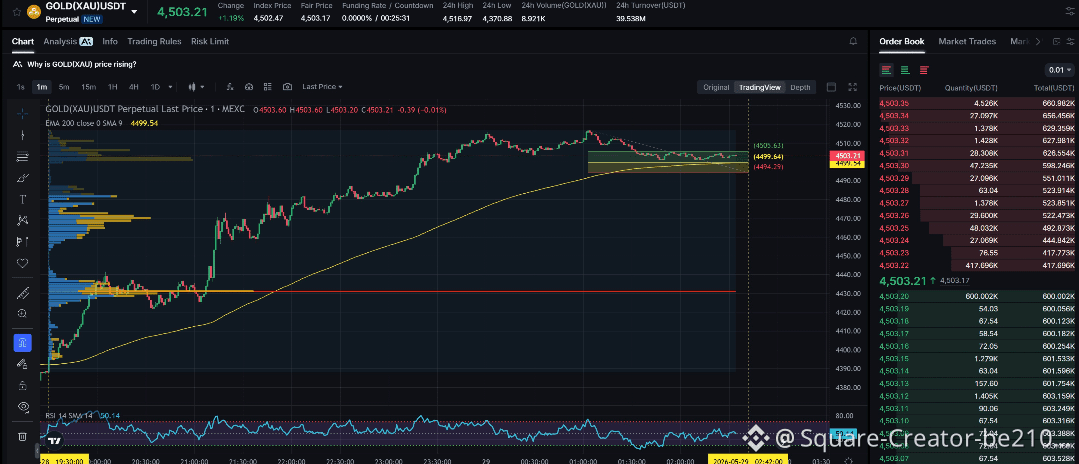Click the 4503.21 current price axis label

[x=845, y=156]
